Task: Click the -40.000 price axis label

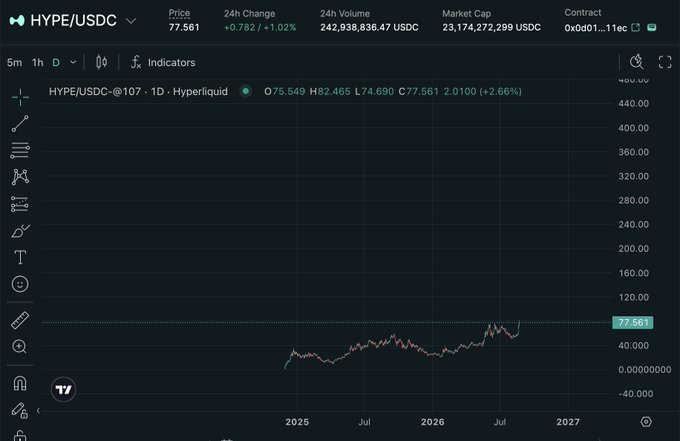Action: click(635, 394)
